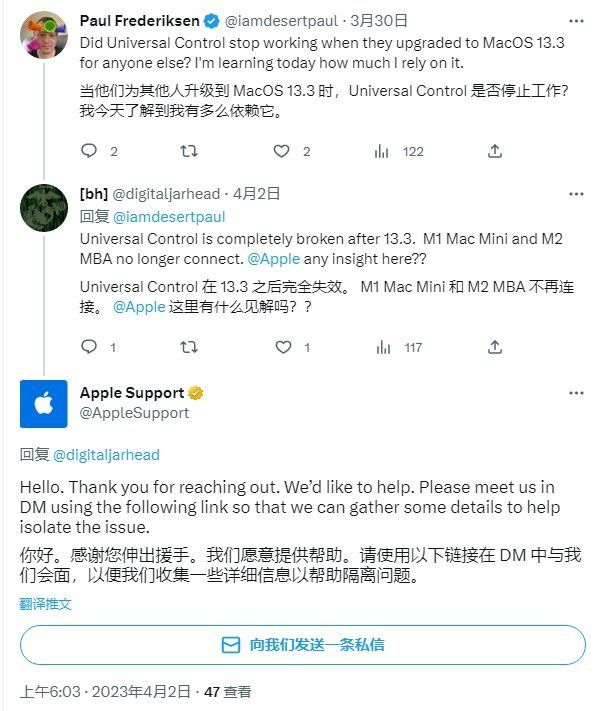Like Paul Frederiksen's tweet
This screenshot has width=600, height=711.
click(282, 151)
